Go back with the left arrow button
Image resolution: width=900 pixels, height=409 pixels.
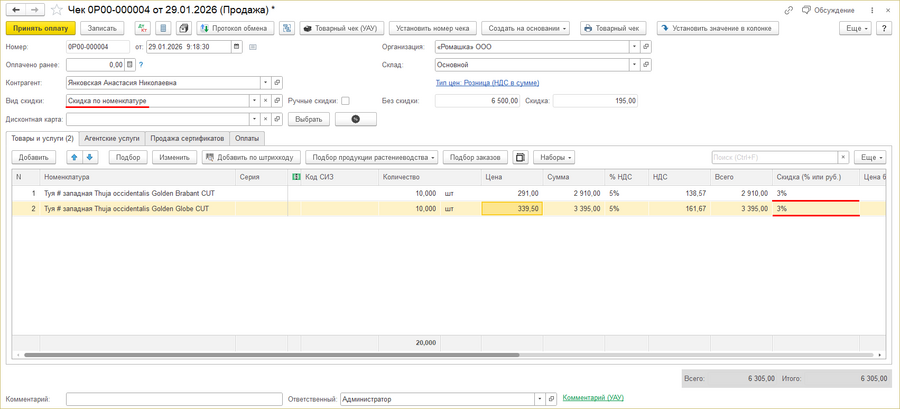[16, 10]
